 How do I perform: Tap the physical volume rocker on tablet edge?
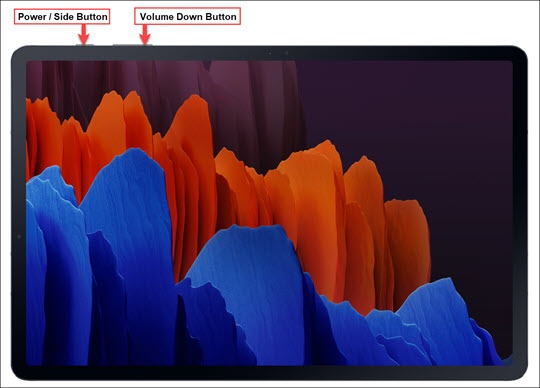(133, 44)
